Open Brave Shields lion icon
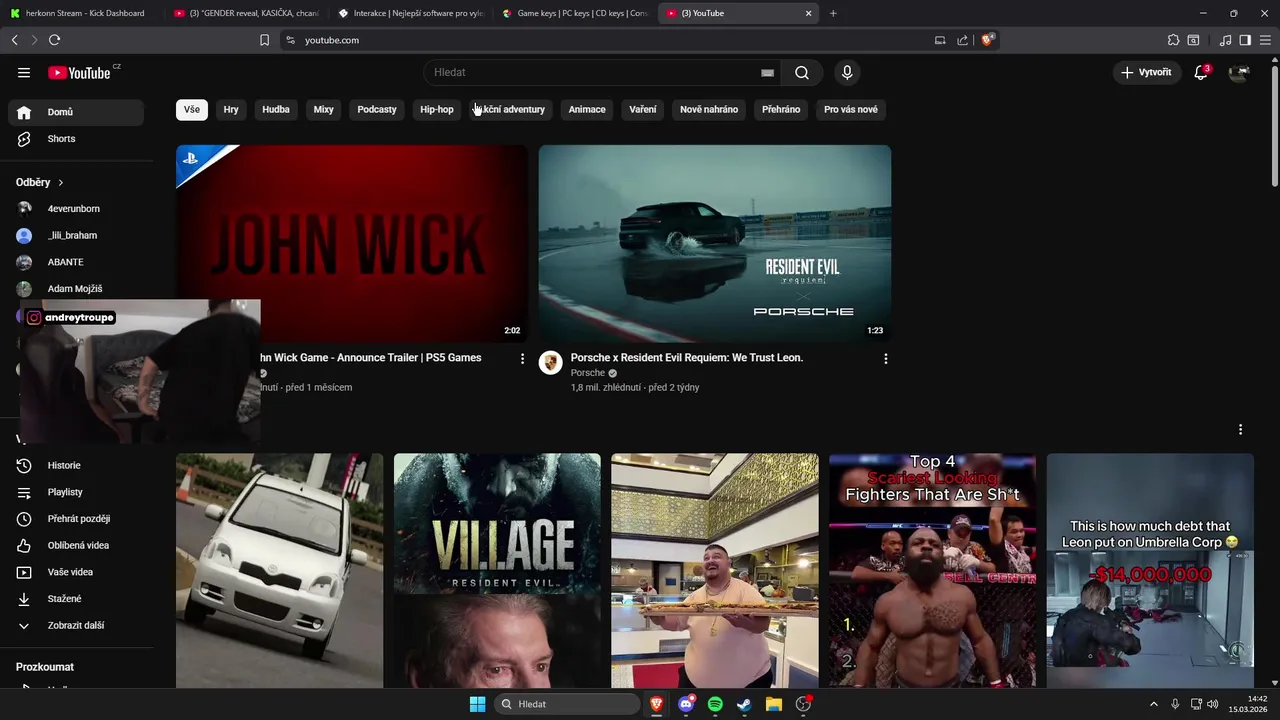1280x720 pixels. 988,40
